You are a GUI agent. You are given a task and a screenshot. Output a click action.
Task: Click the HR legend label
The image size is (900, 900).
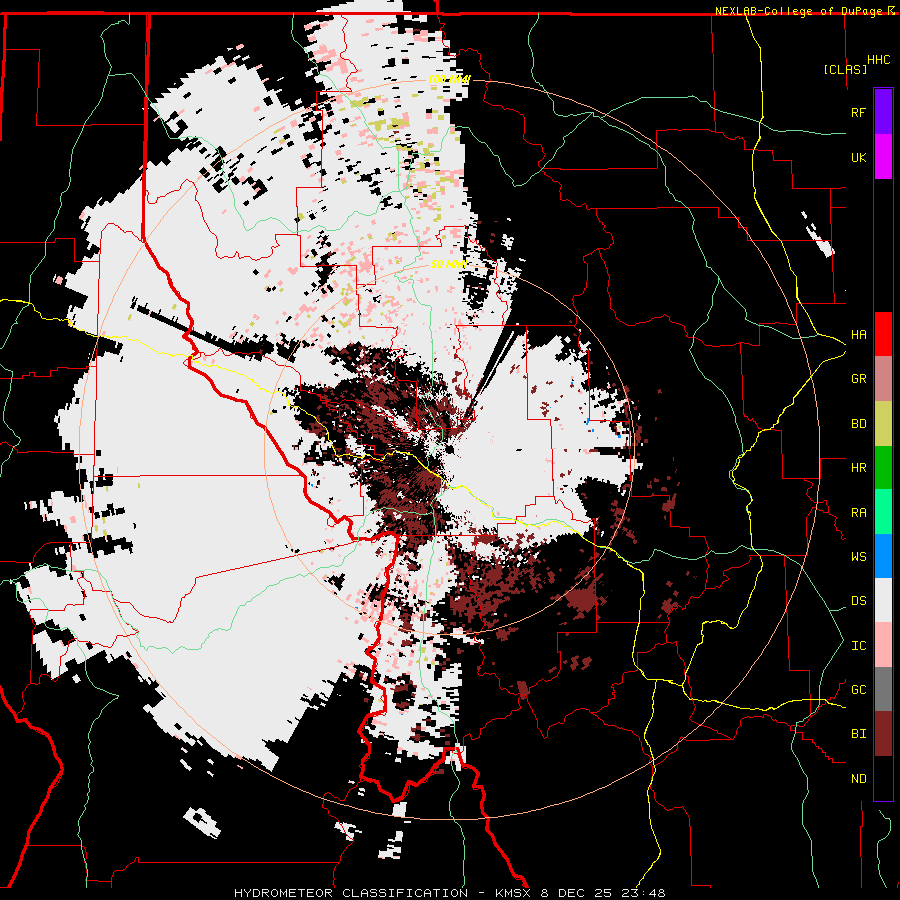858,468
